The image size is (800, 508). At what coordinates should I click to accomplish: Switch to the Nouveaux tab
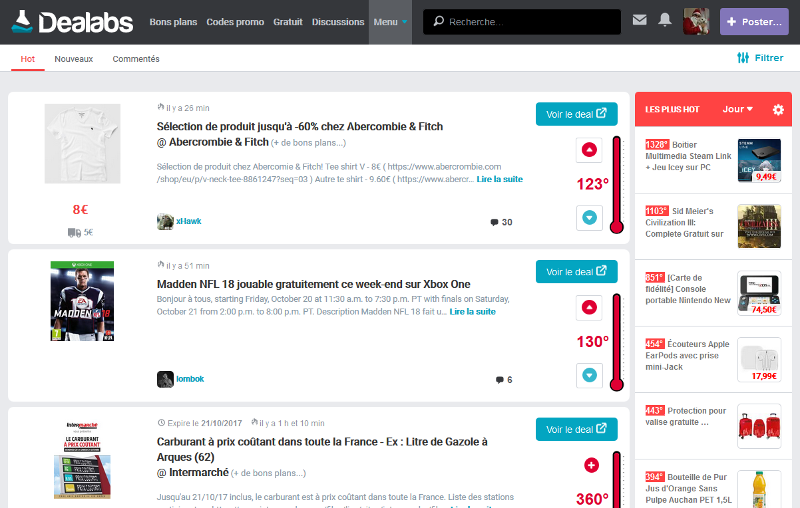(73, 59)
